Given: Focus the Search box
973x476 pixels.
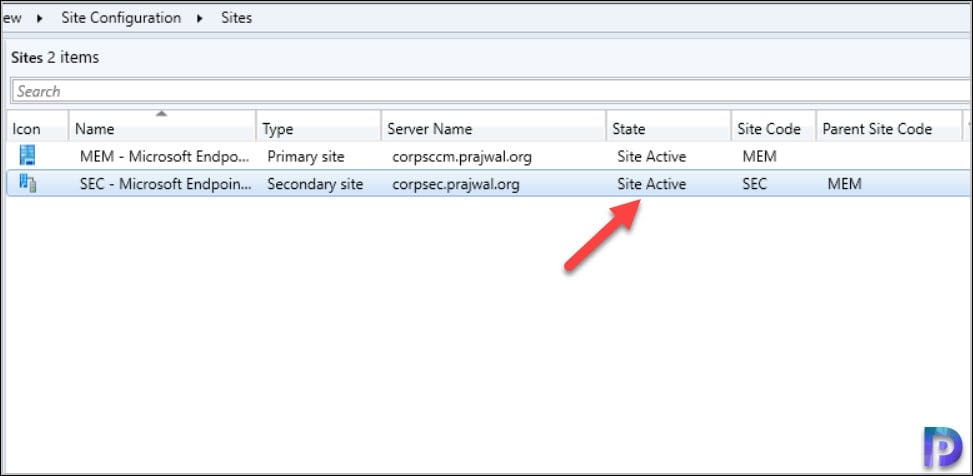Looking at the screenshot, I should [490, 91].
